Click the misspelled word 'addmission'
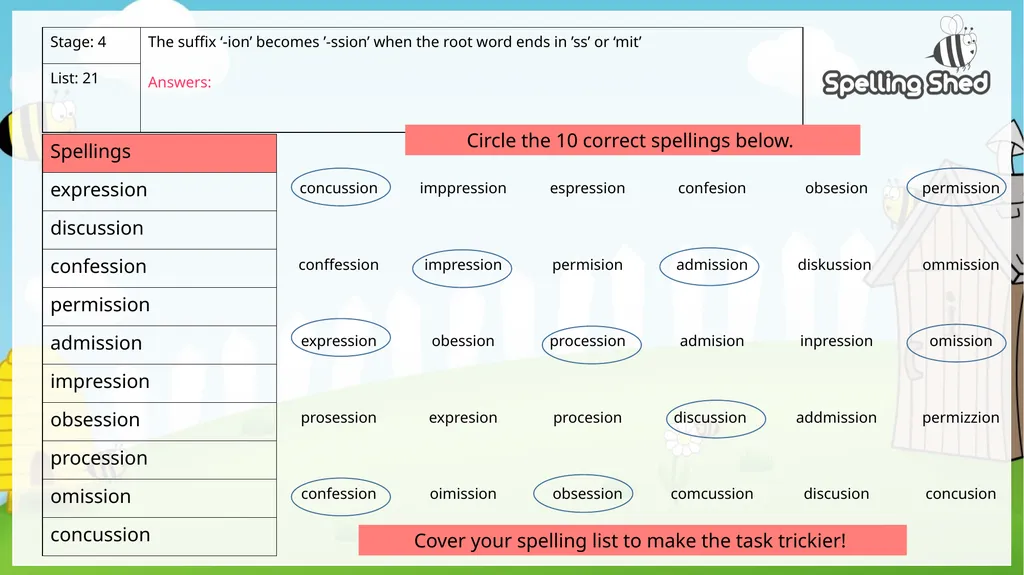The width and height of the screenshot is (1024, 575). tap(836, 418)
